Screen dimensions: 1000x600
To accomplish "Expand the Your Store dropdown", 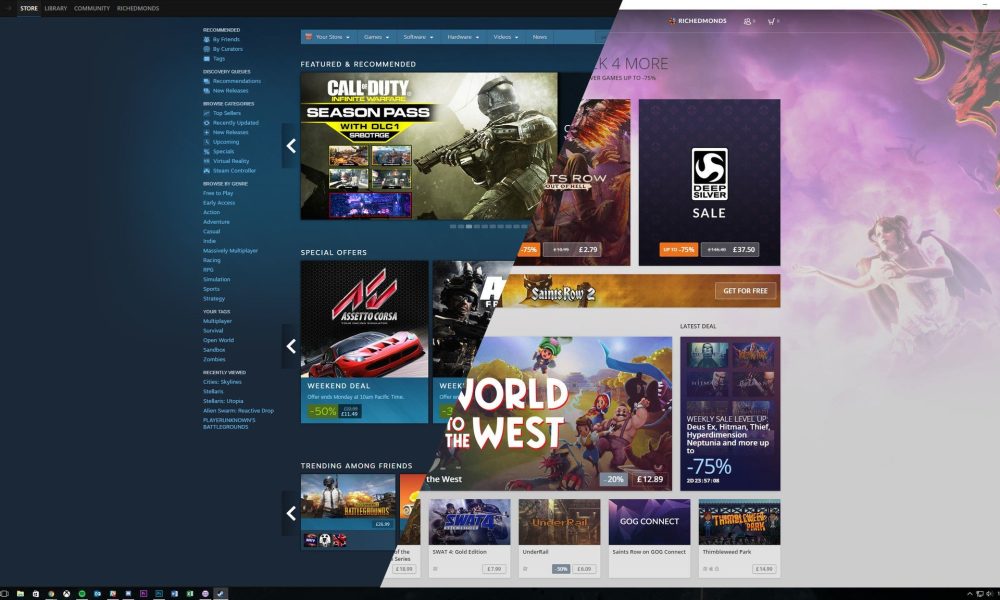I will 328,37.
